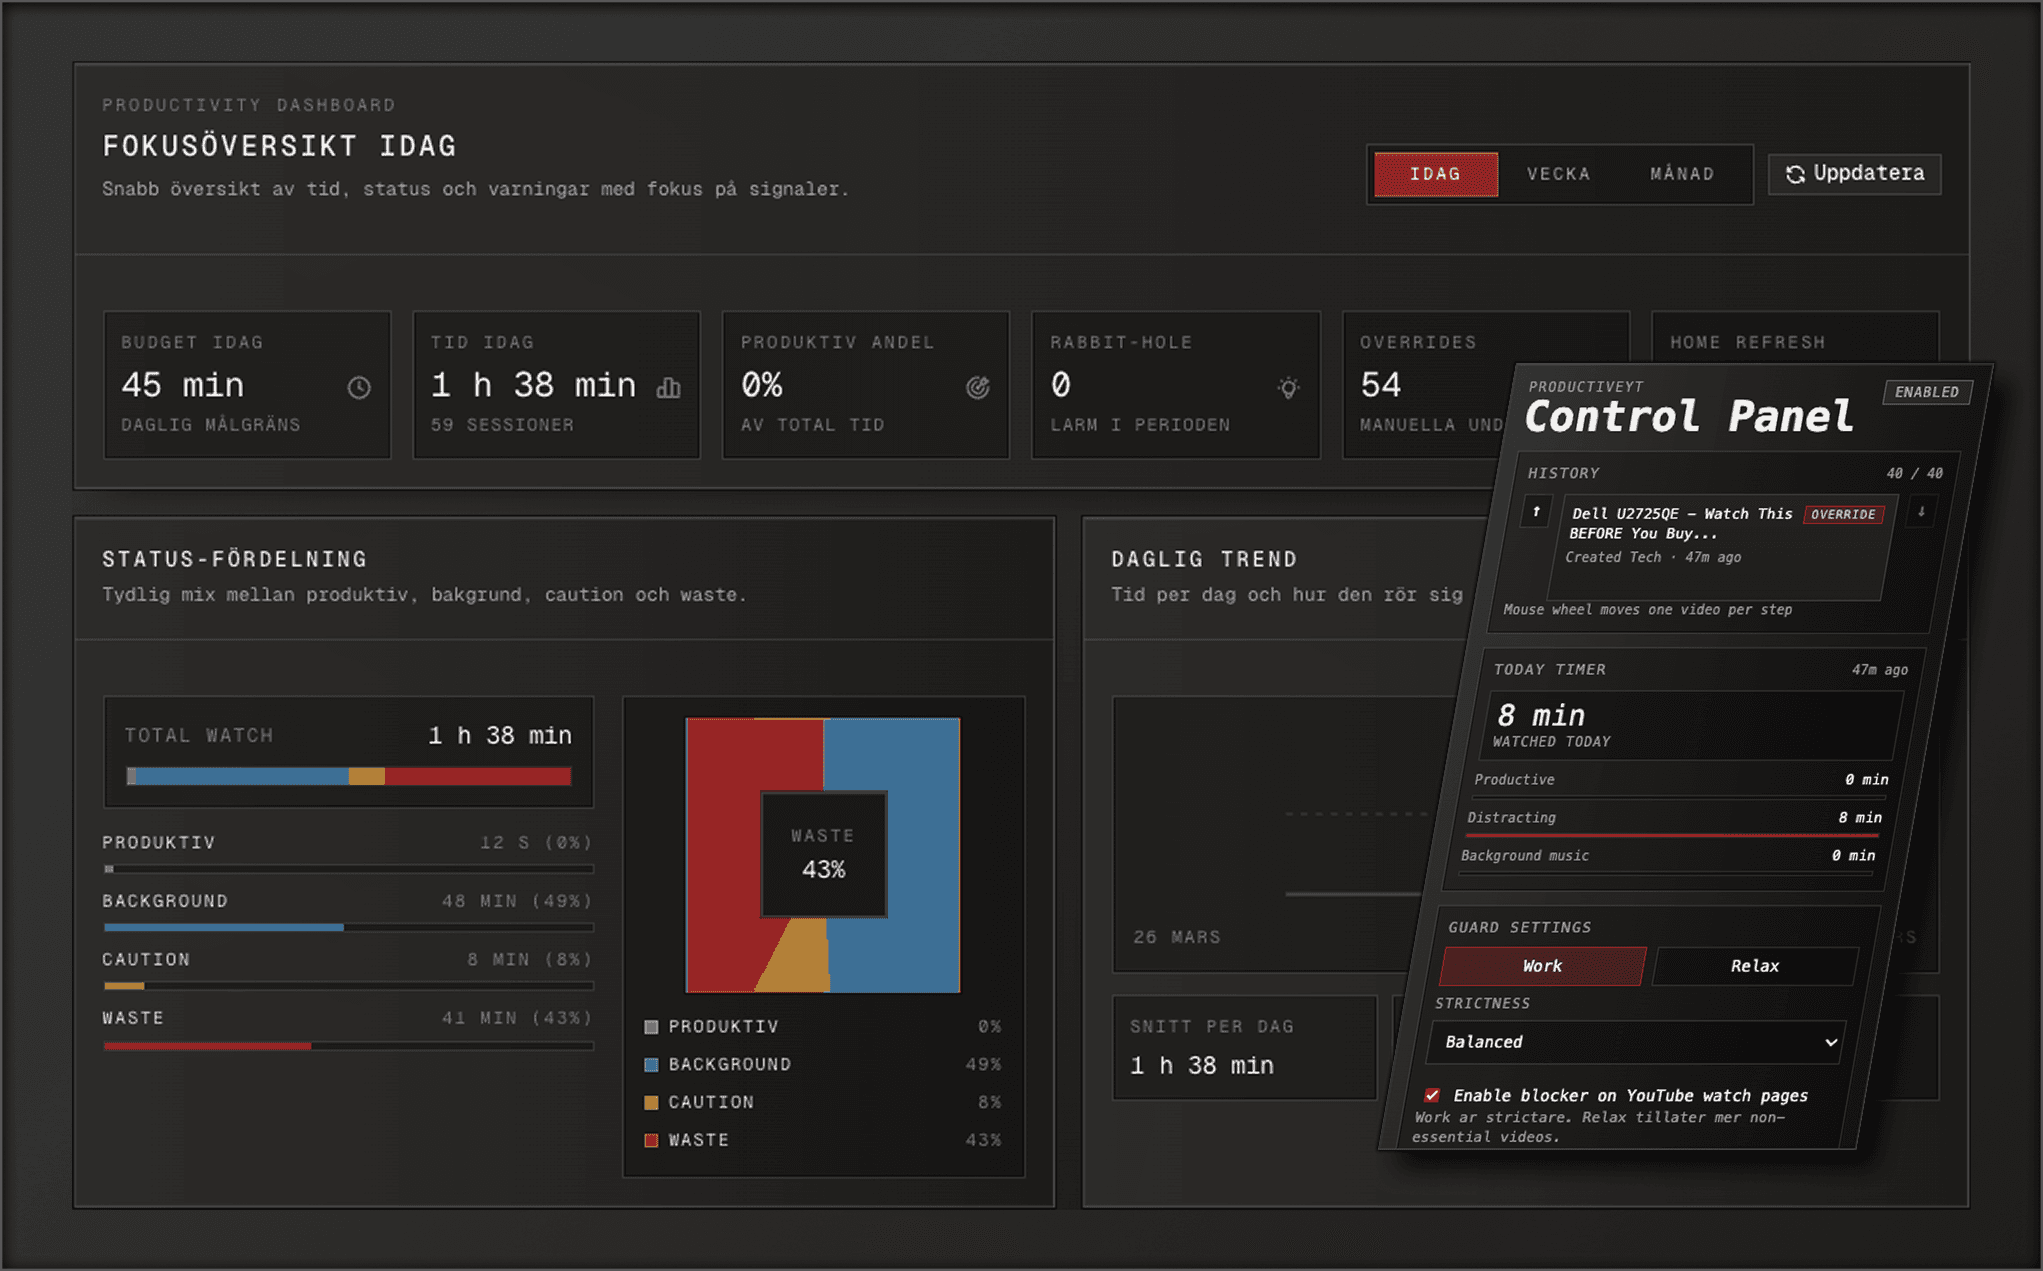Click the bar chart icon in Tid Idag card

[x=668, y=387]
